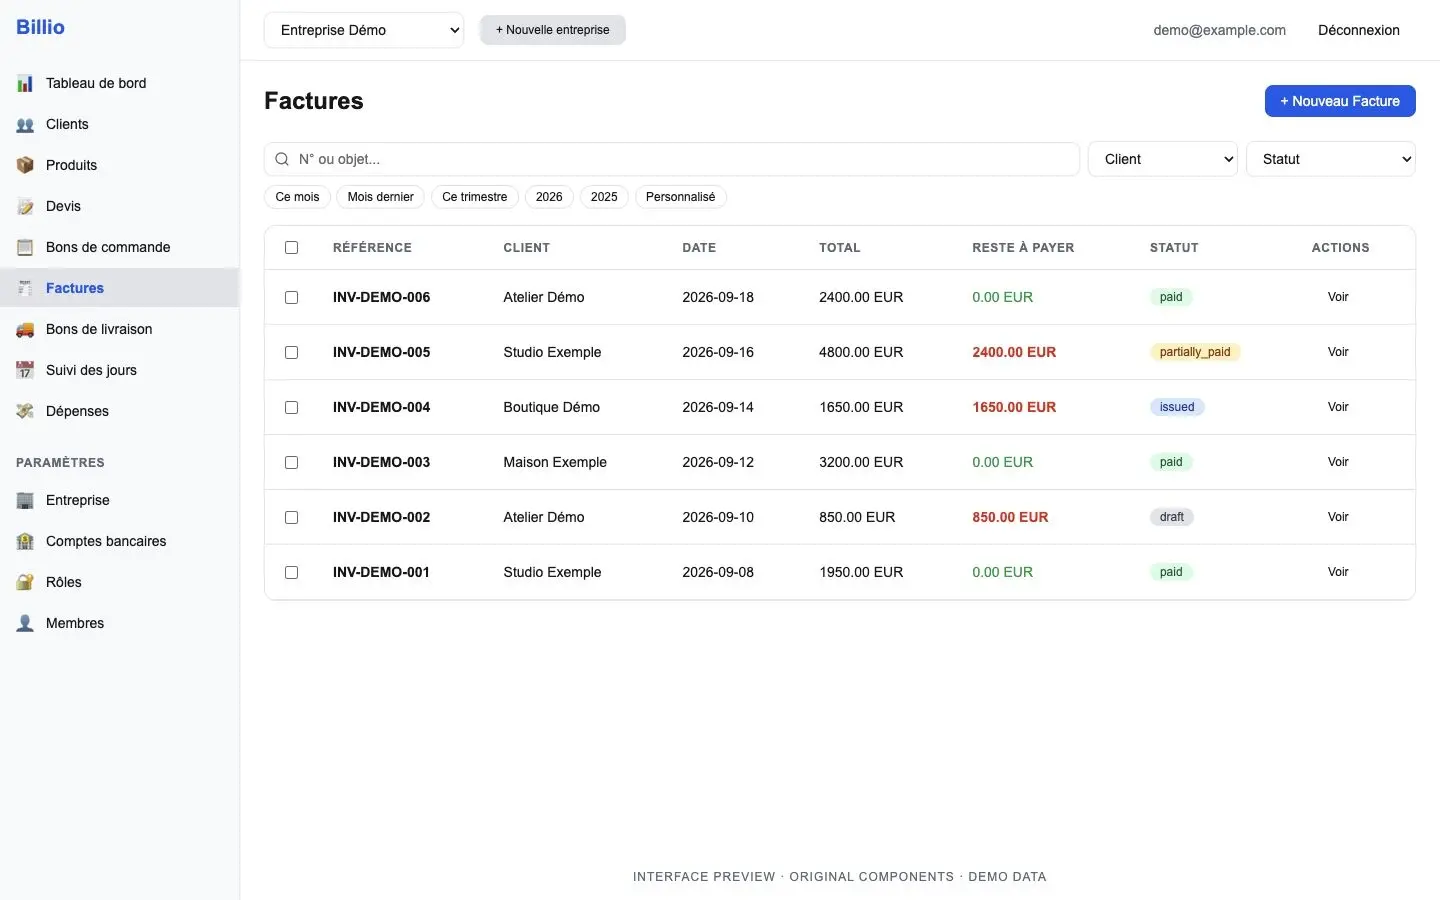The width and height of the screenshot is (1440, 900).
Task: Click the issued status badge
Action: point(1177,407)
